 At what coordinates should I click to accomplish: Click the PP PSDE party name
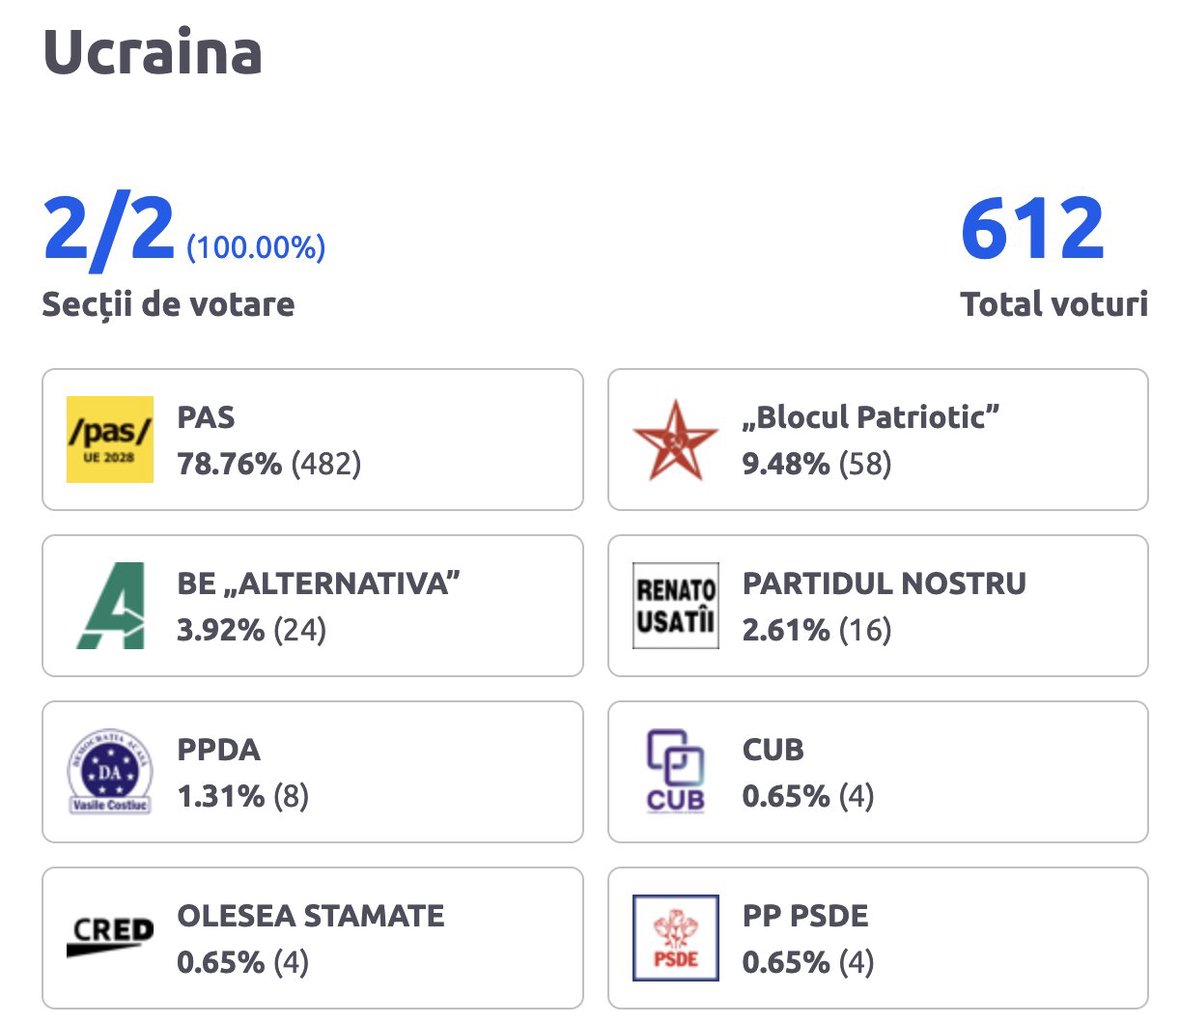coord(805,915)
